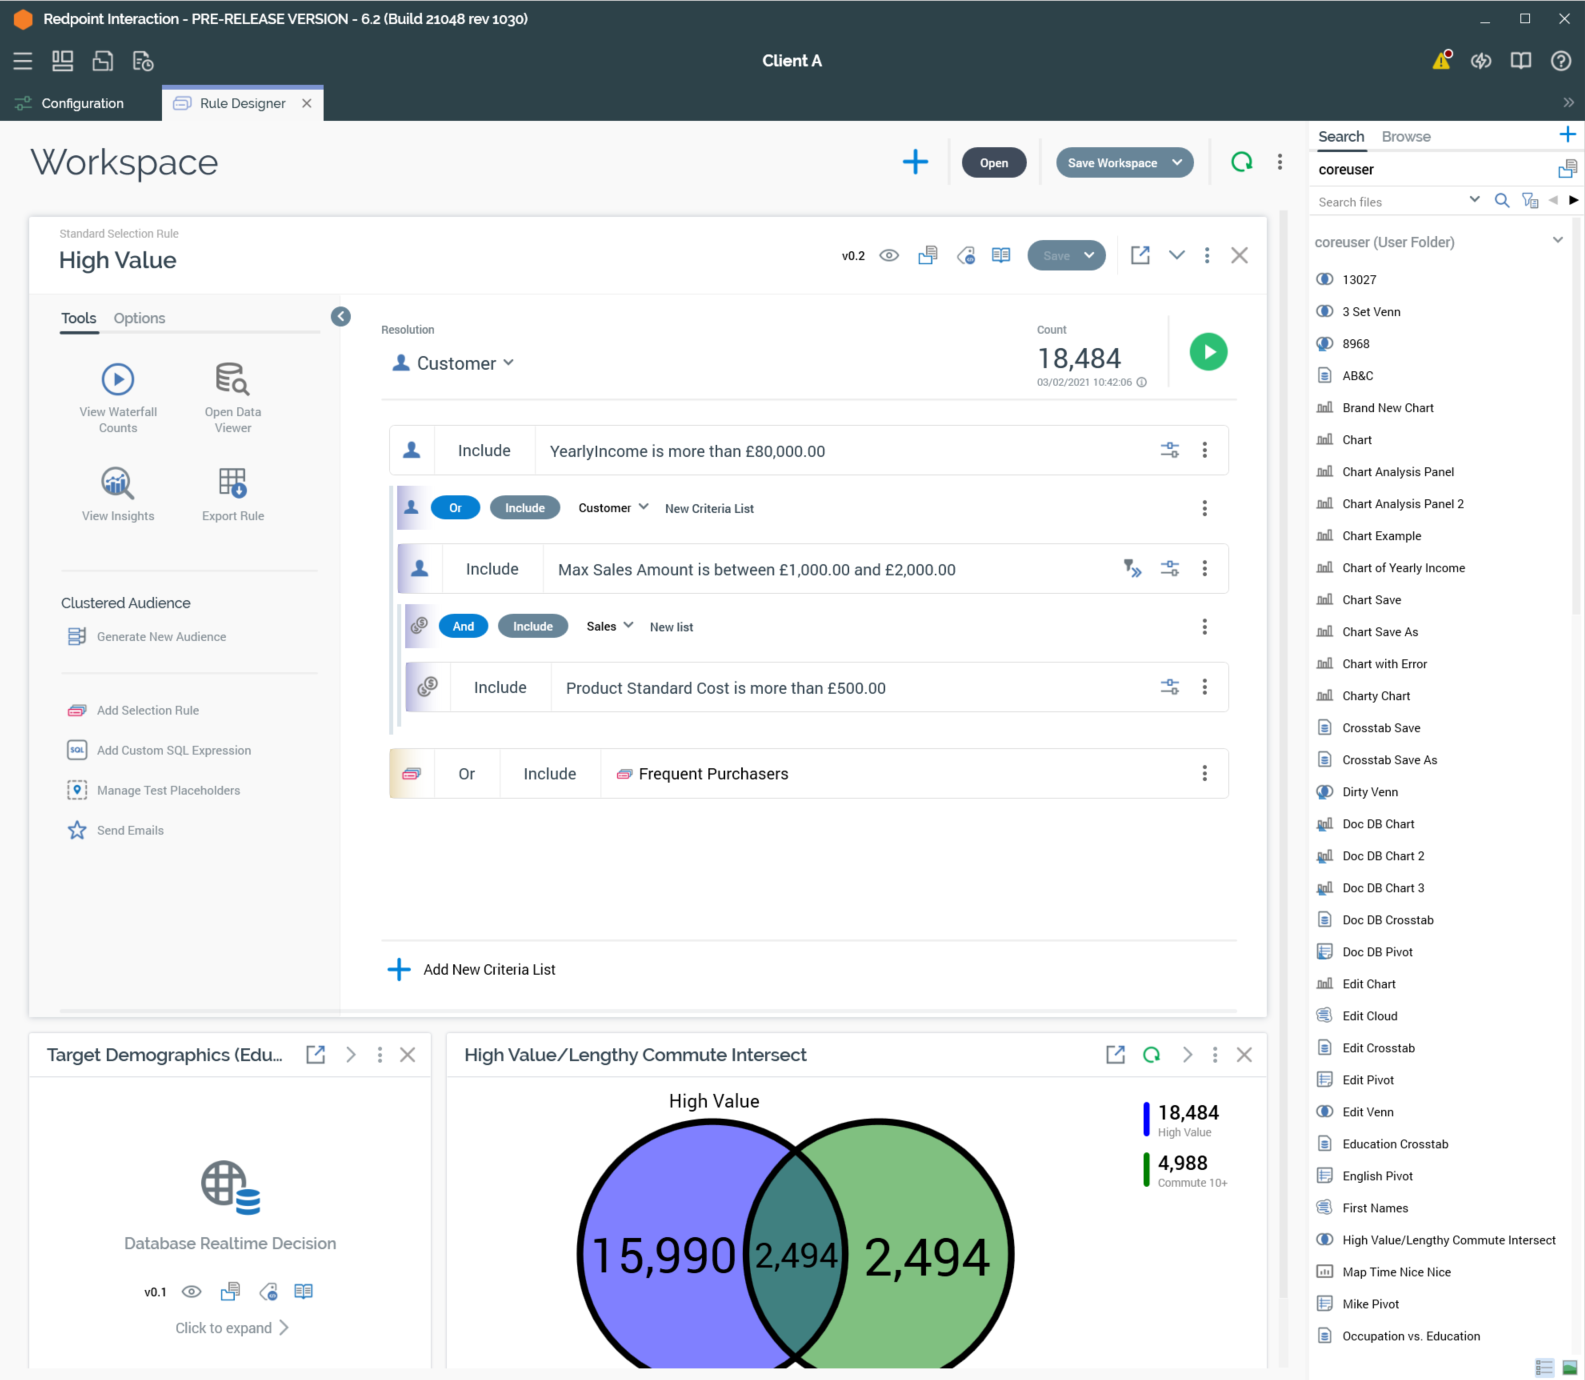Screen dimensions: 1585x1380
Task: Switch to the Browse tab
Action: coord(1405,136)
